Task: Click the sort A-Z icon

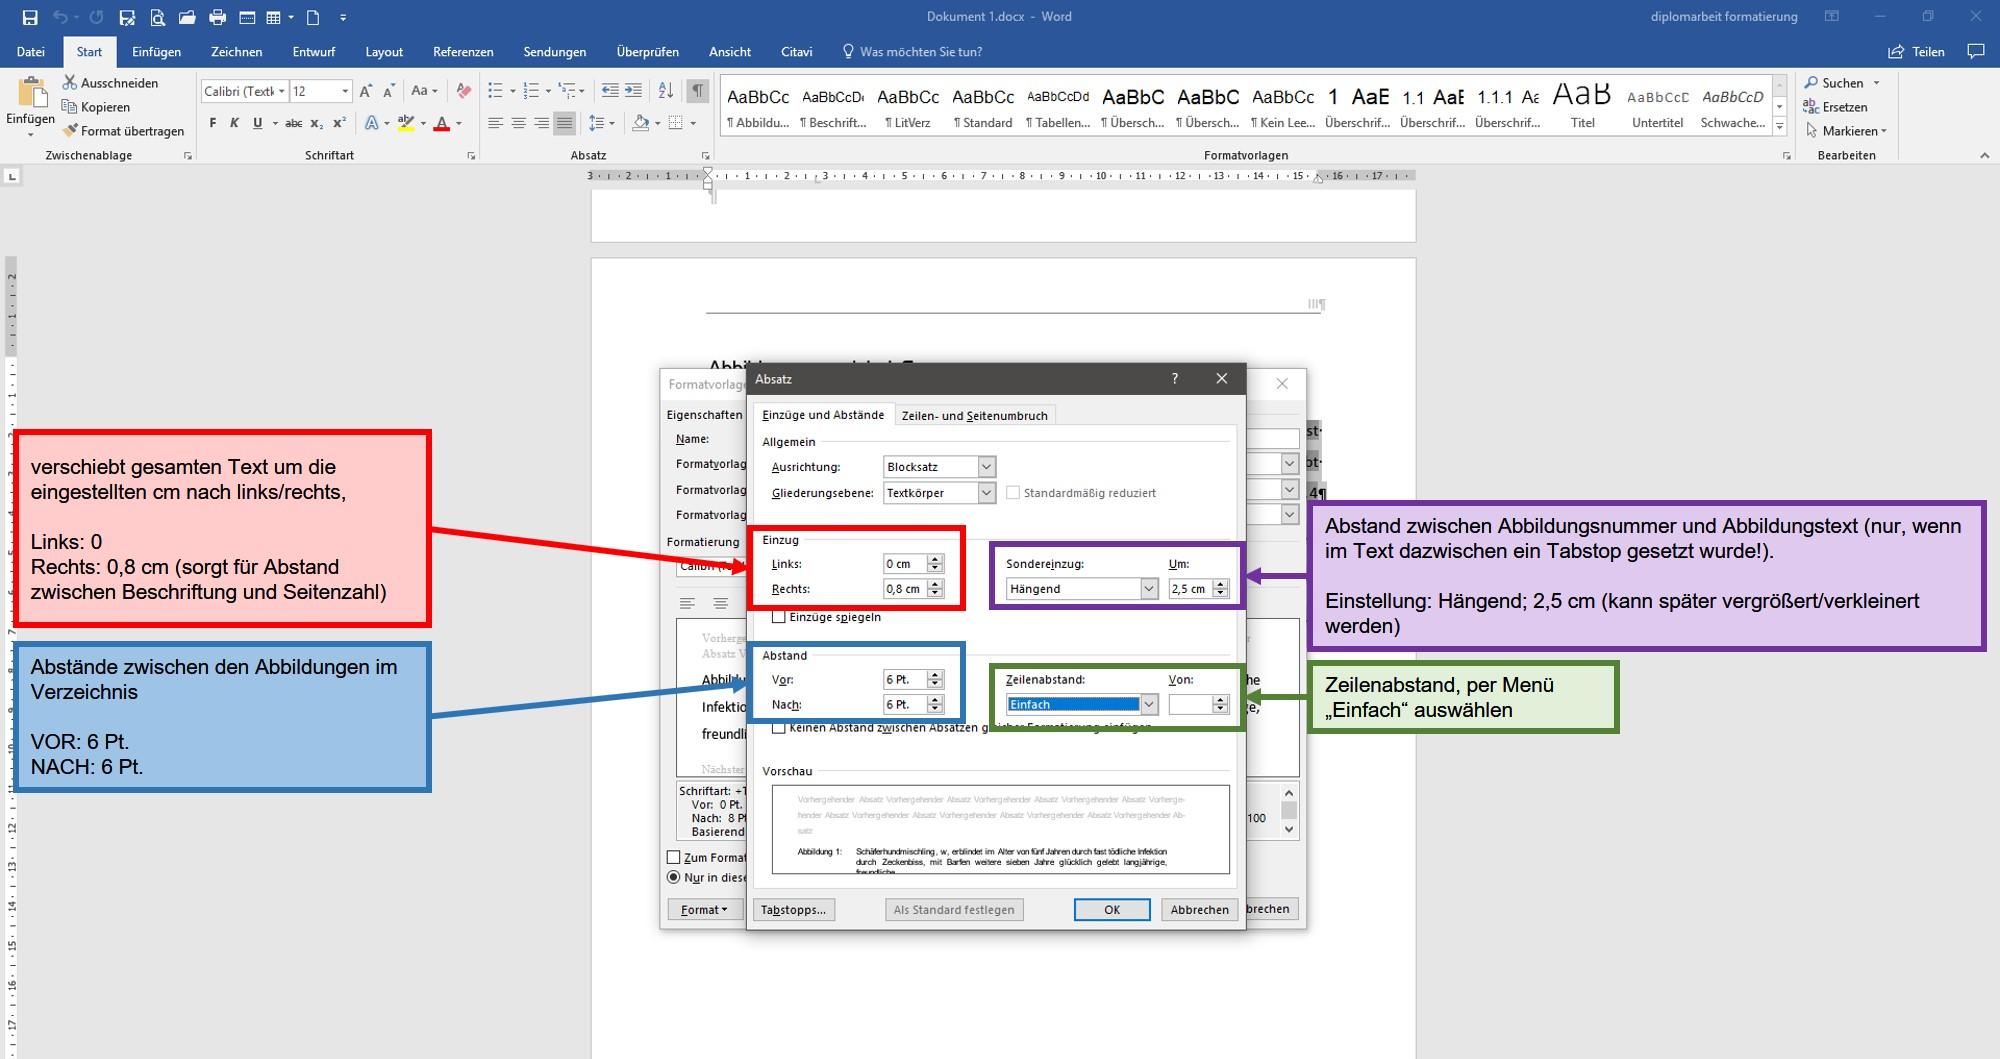Action: pos(666,91)
